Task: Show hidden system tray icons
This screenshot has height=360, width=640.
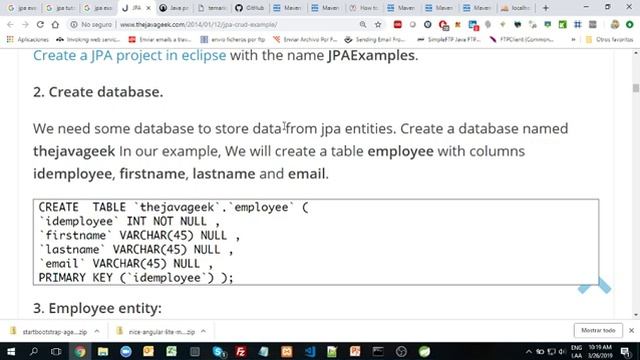Action: coord(529,351)
